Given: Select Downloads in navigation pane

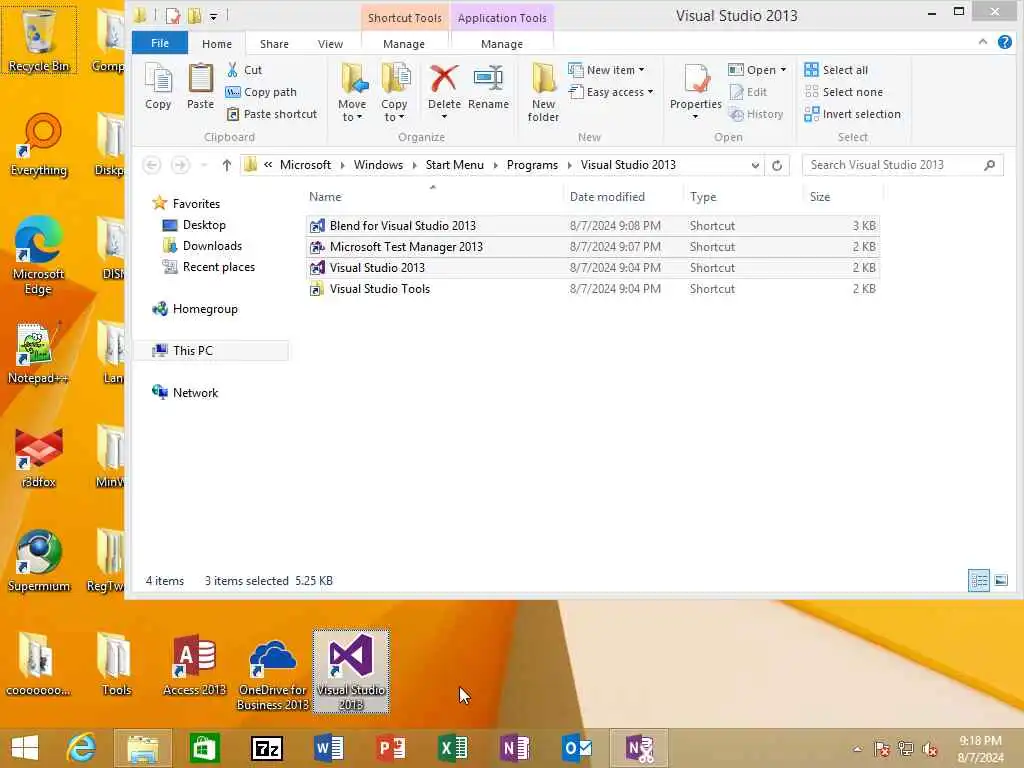Looking at the screenshot, I should coord(212,246).
